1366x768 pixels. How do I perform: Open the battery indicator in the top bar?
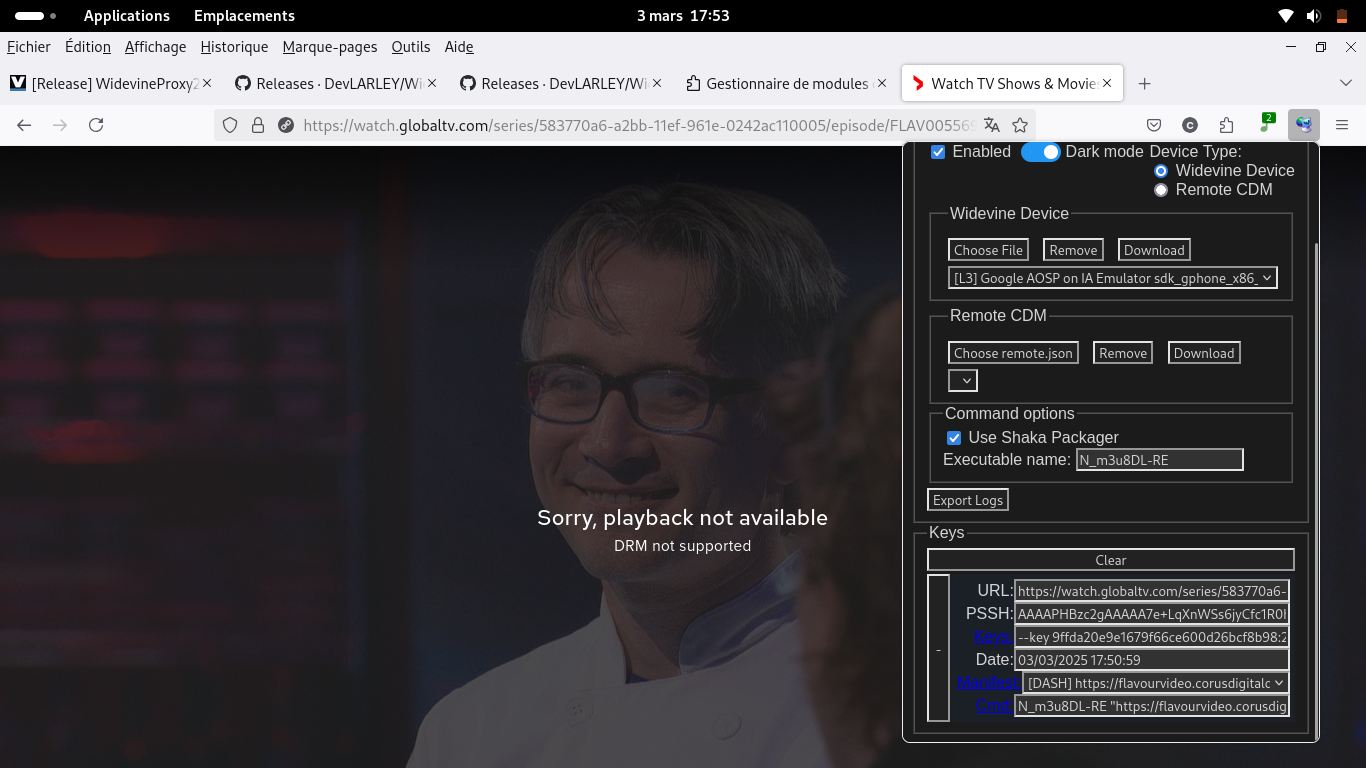click(x=1342, y=16)
